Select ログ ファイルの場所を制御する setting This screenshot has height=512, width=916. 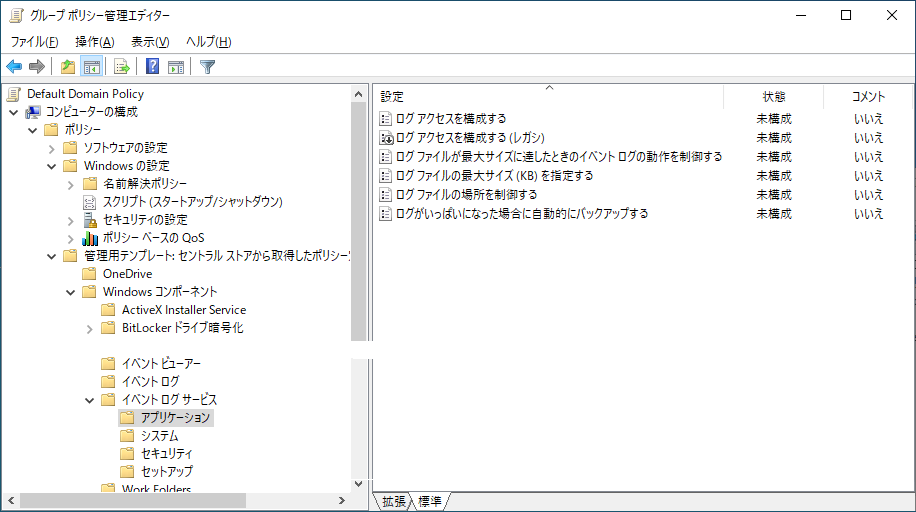(466, 195)
